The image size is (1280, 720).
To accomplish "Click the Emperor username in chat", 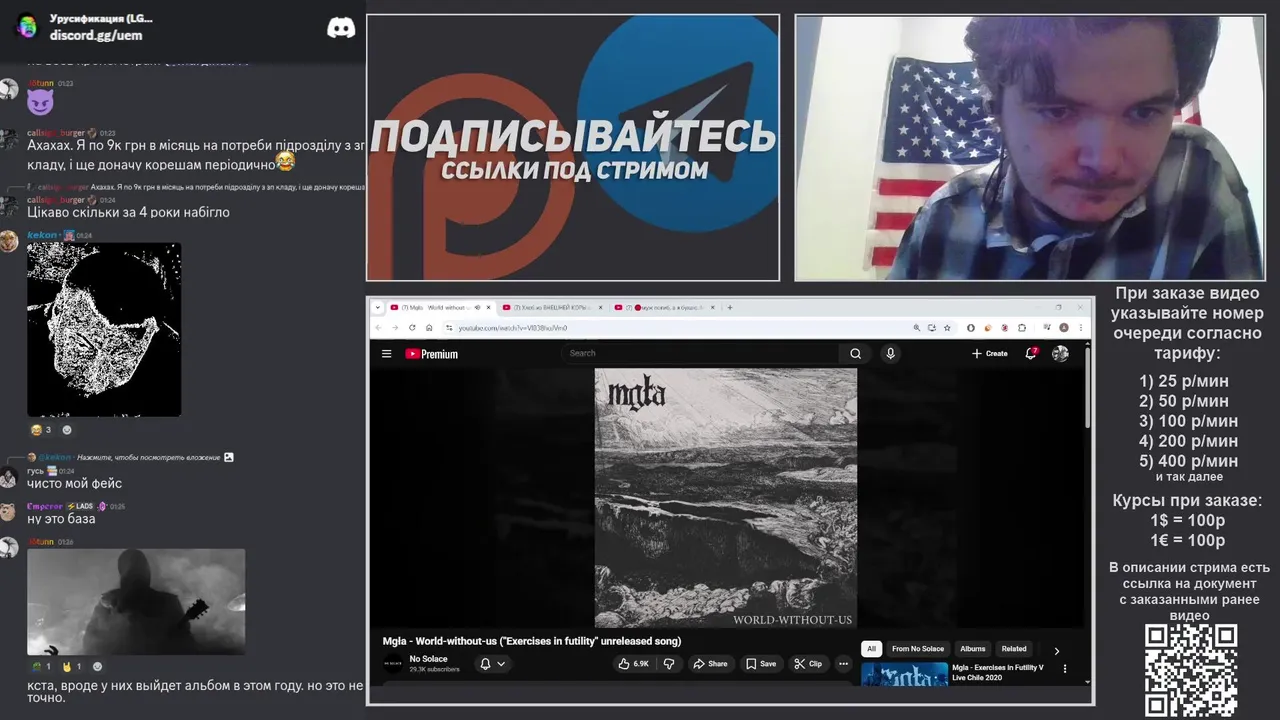I will pos(45,506).
